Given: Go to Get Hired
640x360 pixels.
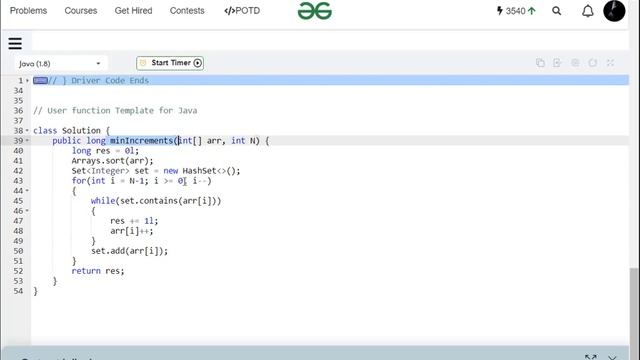Looking at the screenshot, I should point(133,11).
